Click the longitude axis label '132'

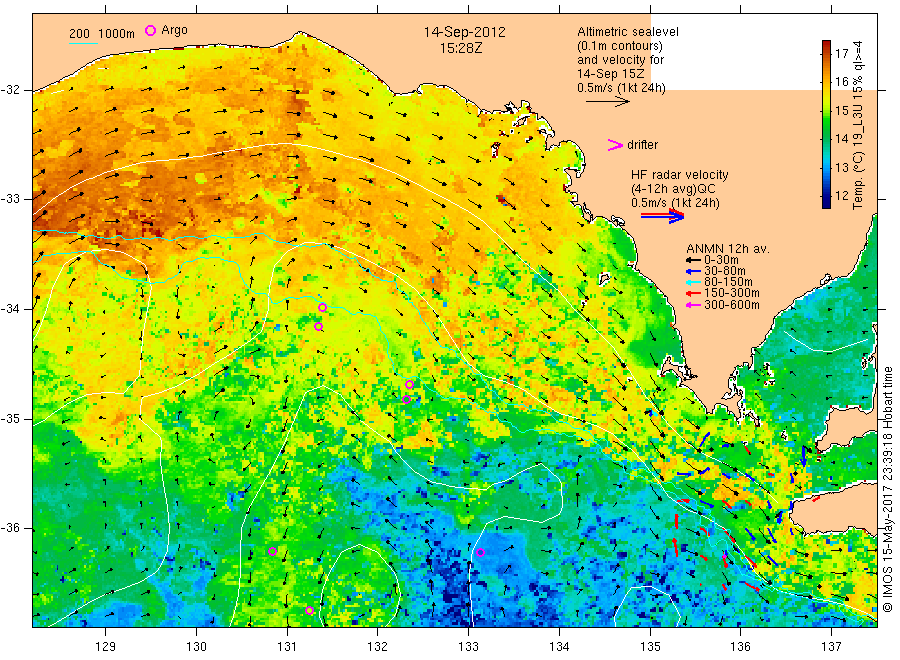378,647
